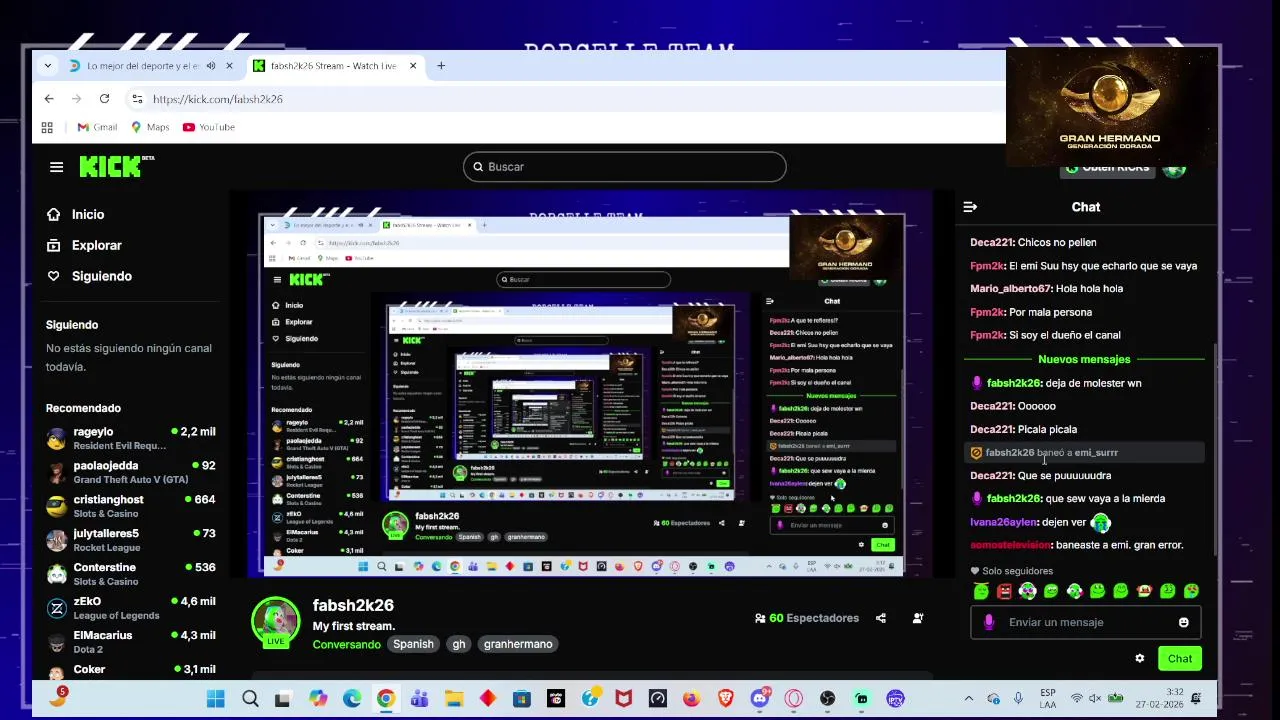Open recommended channel ElMacarius

point(131,642)
